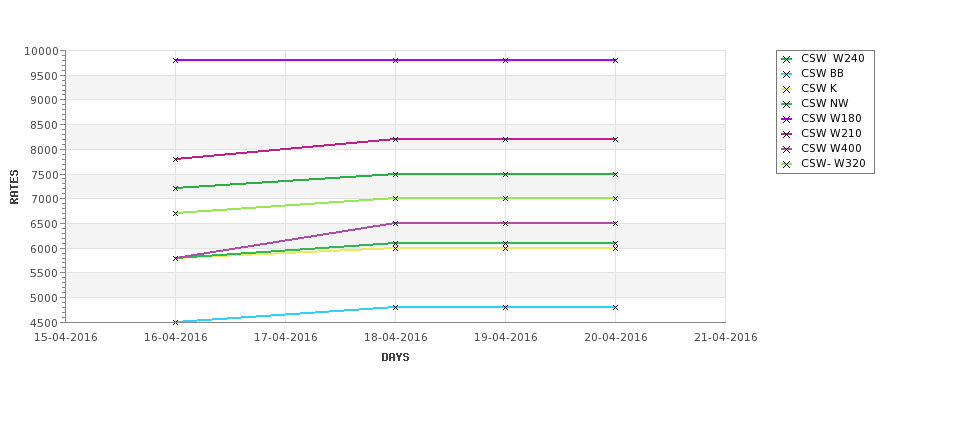The height and width of the screenshot is (429, 975).
Task: Click the CSW W180 point on 16-04-2016
Action: 175,60
